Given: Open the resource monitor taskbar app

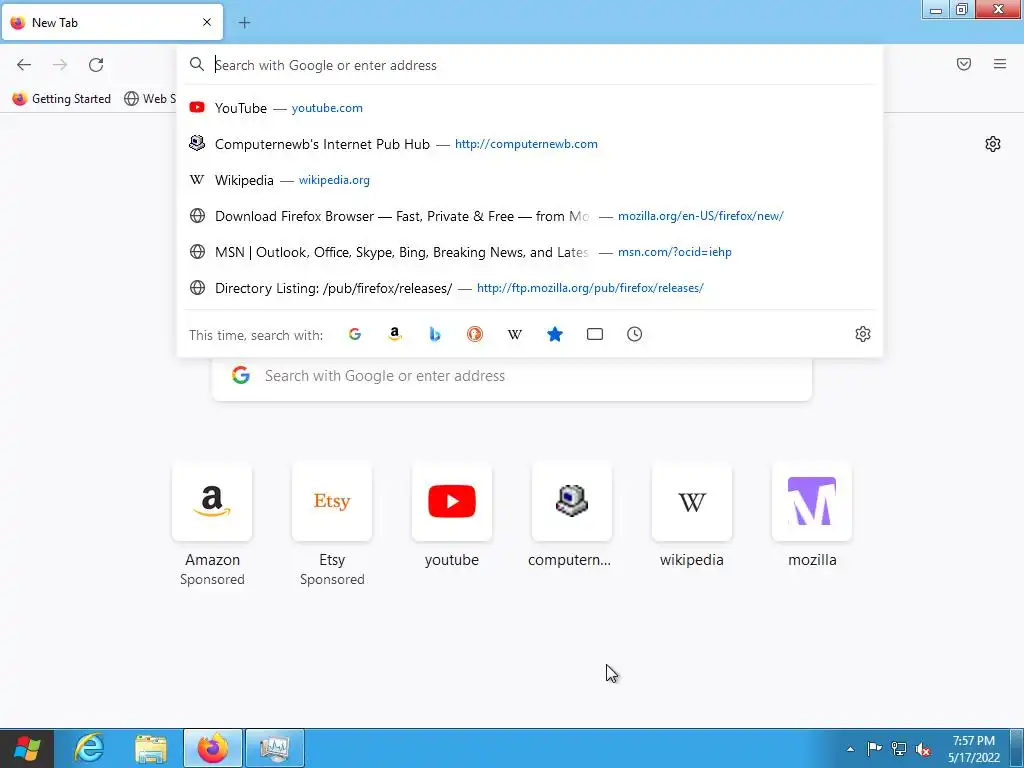Looking at the screenshot, I should coord(275,748).
